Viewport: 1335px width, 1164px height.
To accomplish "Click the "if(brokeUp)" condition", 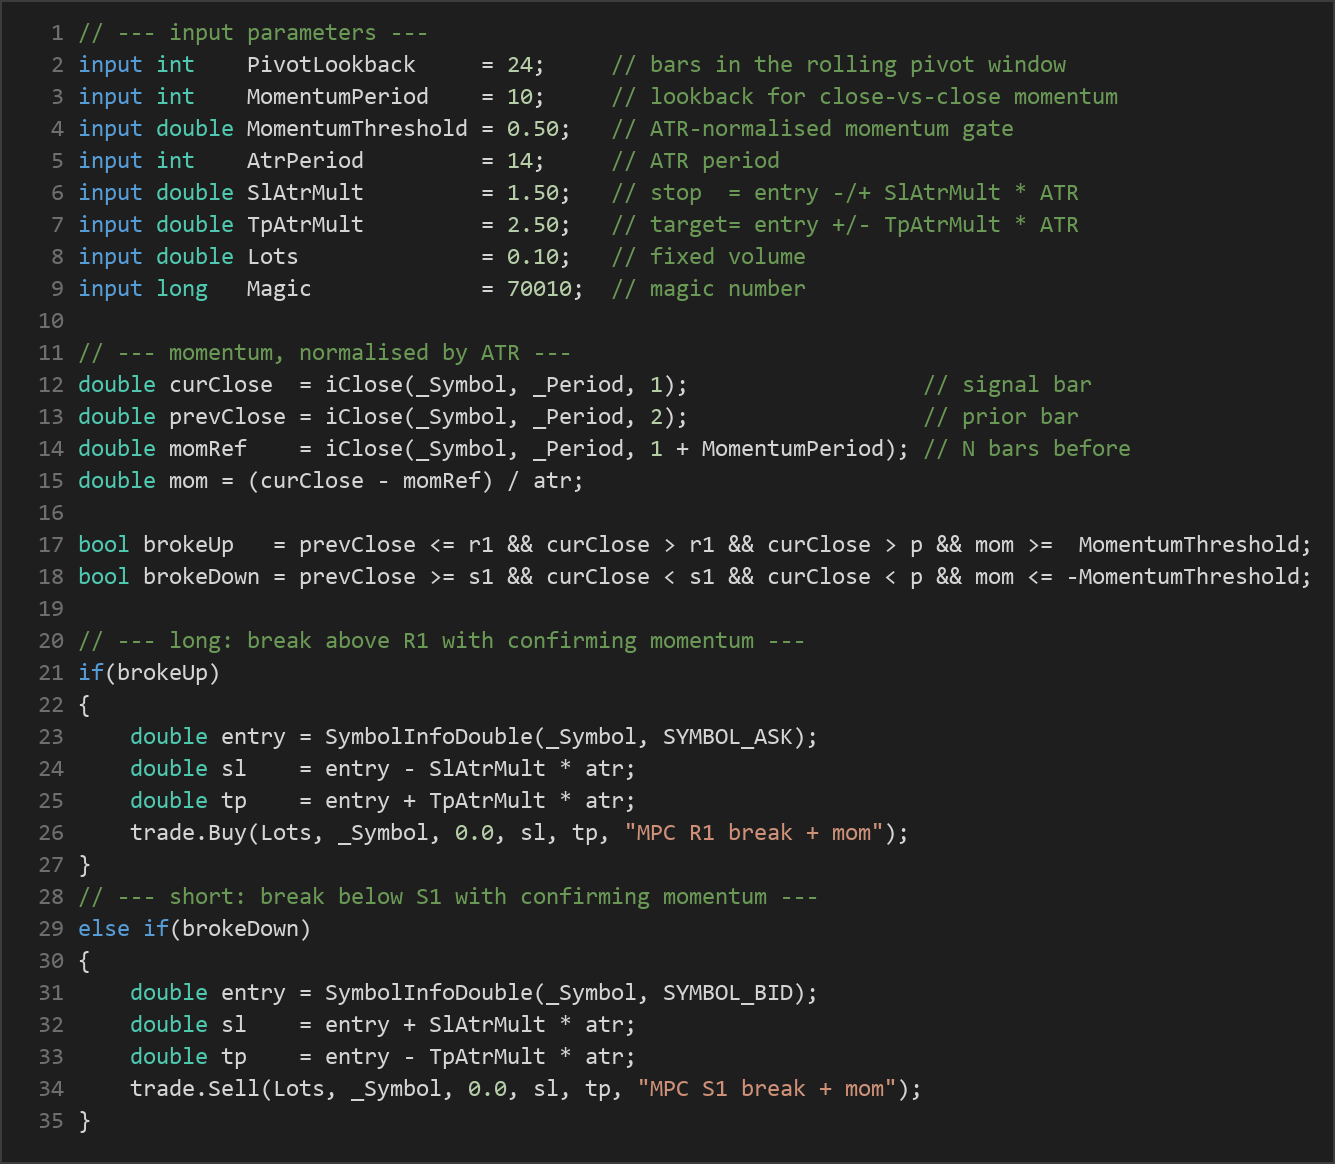I will (149, 673).
